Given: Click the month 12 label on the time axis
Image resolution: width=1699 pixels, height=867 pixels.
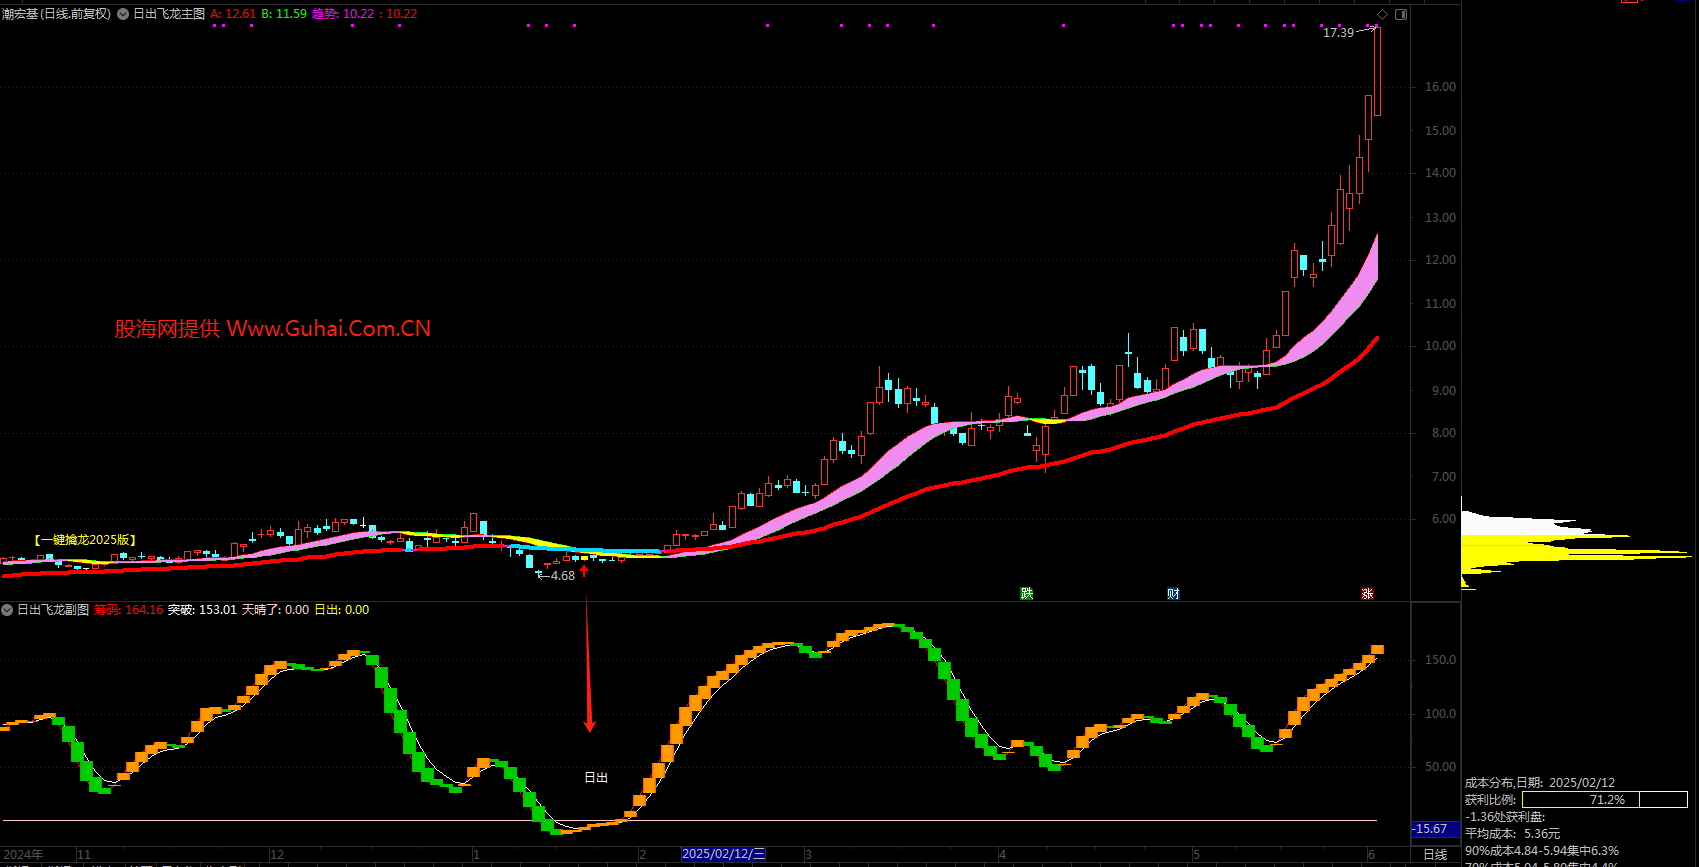Looking at the screenshot, I should pyautogui.click(x=277, y=855).
